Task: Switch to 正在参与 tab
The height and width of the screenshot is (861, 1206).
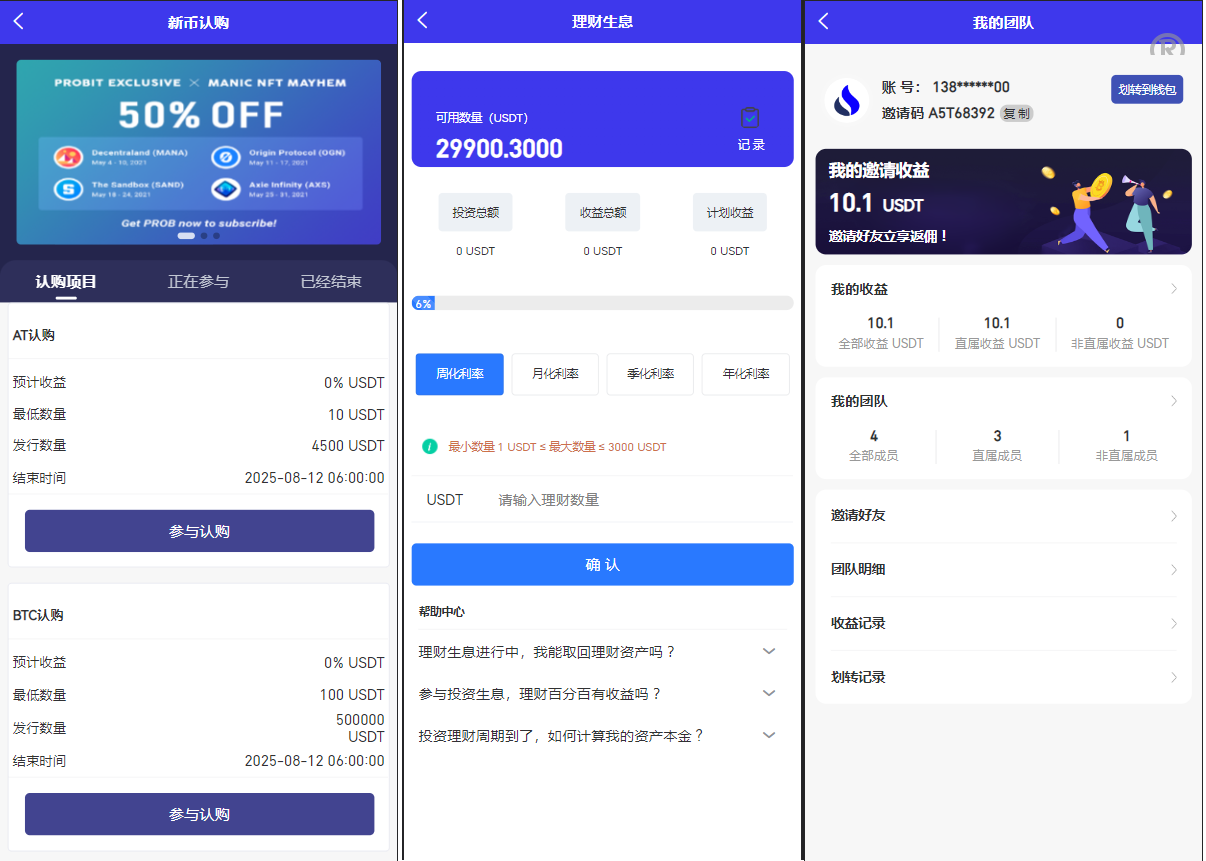Action: [x=198, y=281]
